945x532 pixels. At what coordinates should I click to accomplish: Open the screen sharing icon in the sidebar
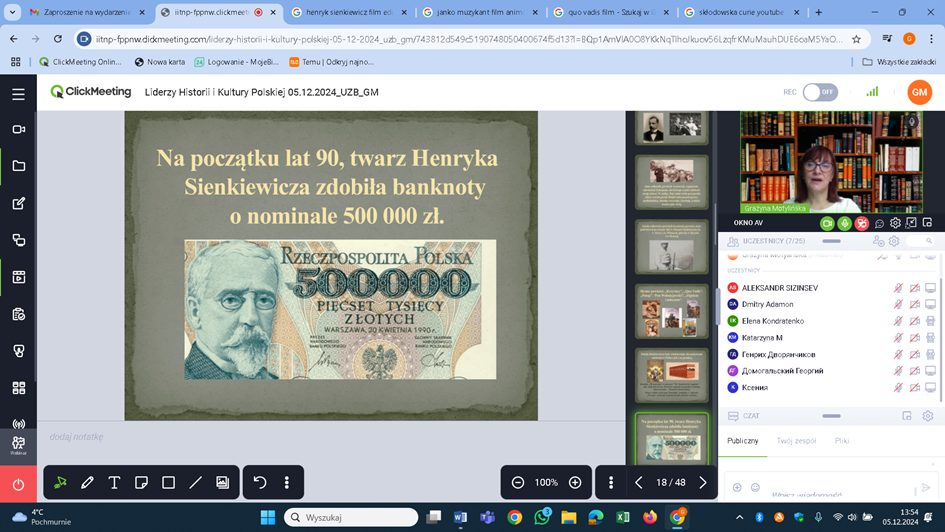point(18,240)
